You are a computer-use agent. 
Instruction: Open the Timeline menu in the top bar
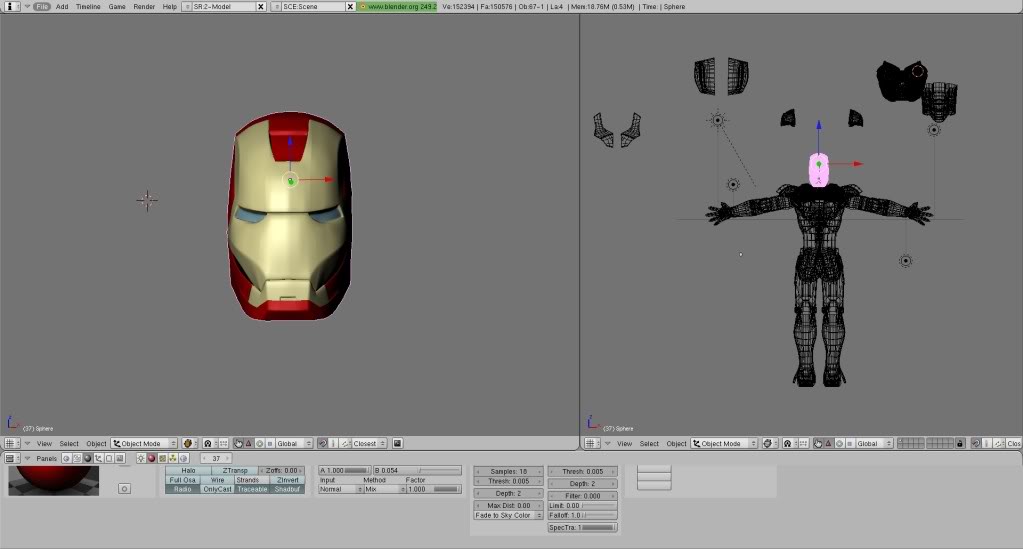tap(88, 6)
